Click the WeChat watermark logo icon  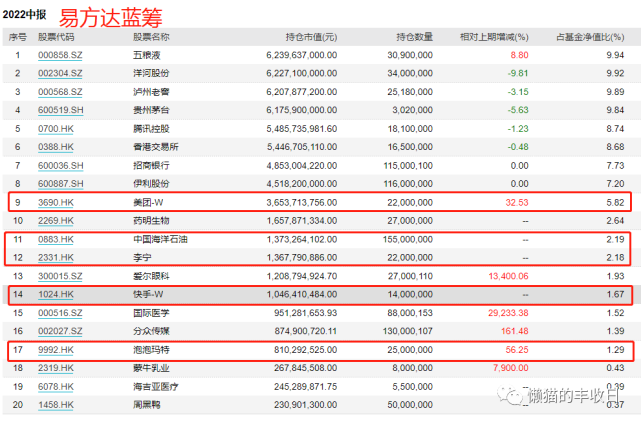pyautogui.click(x=512, y=396)
